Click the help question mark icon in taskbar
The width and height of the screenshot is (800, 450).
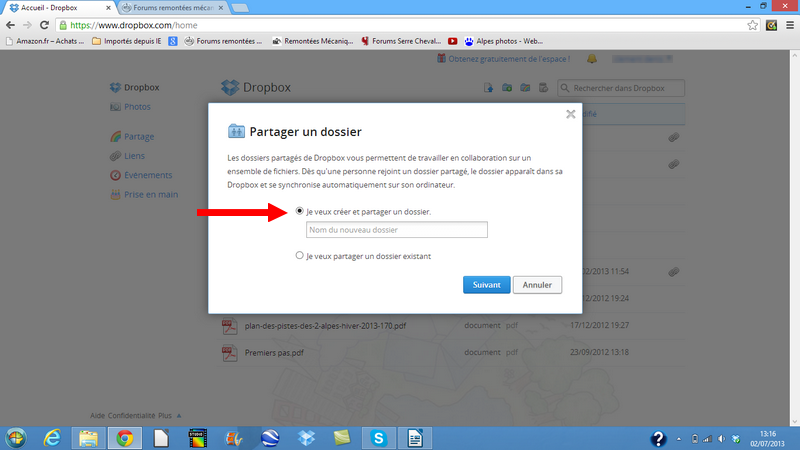click(x=658, y=439)
